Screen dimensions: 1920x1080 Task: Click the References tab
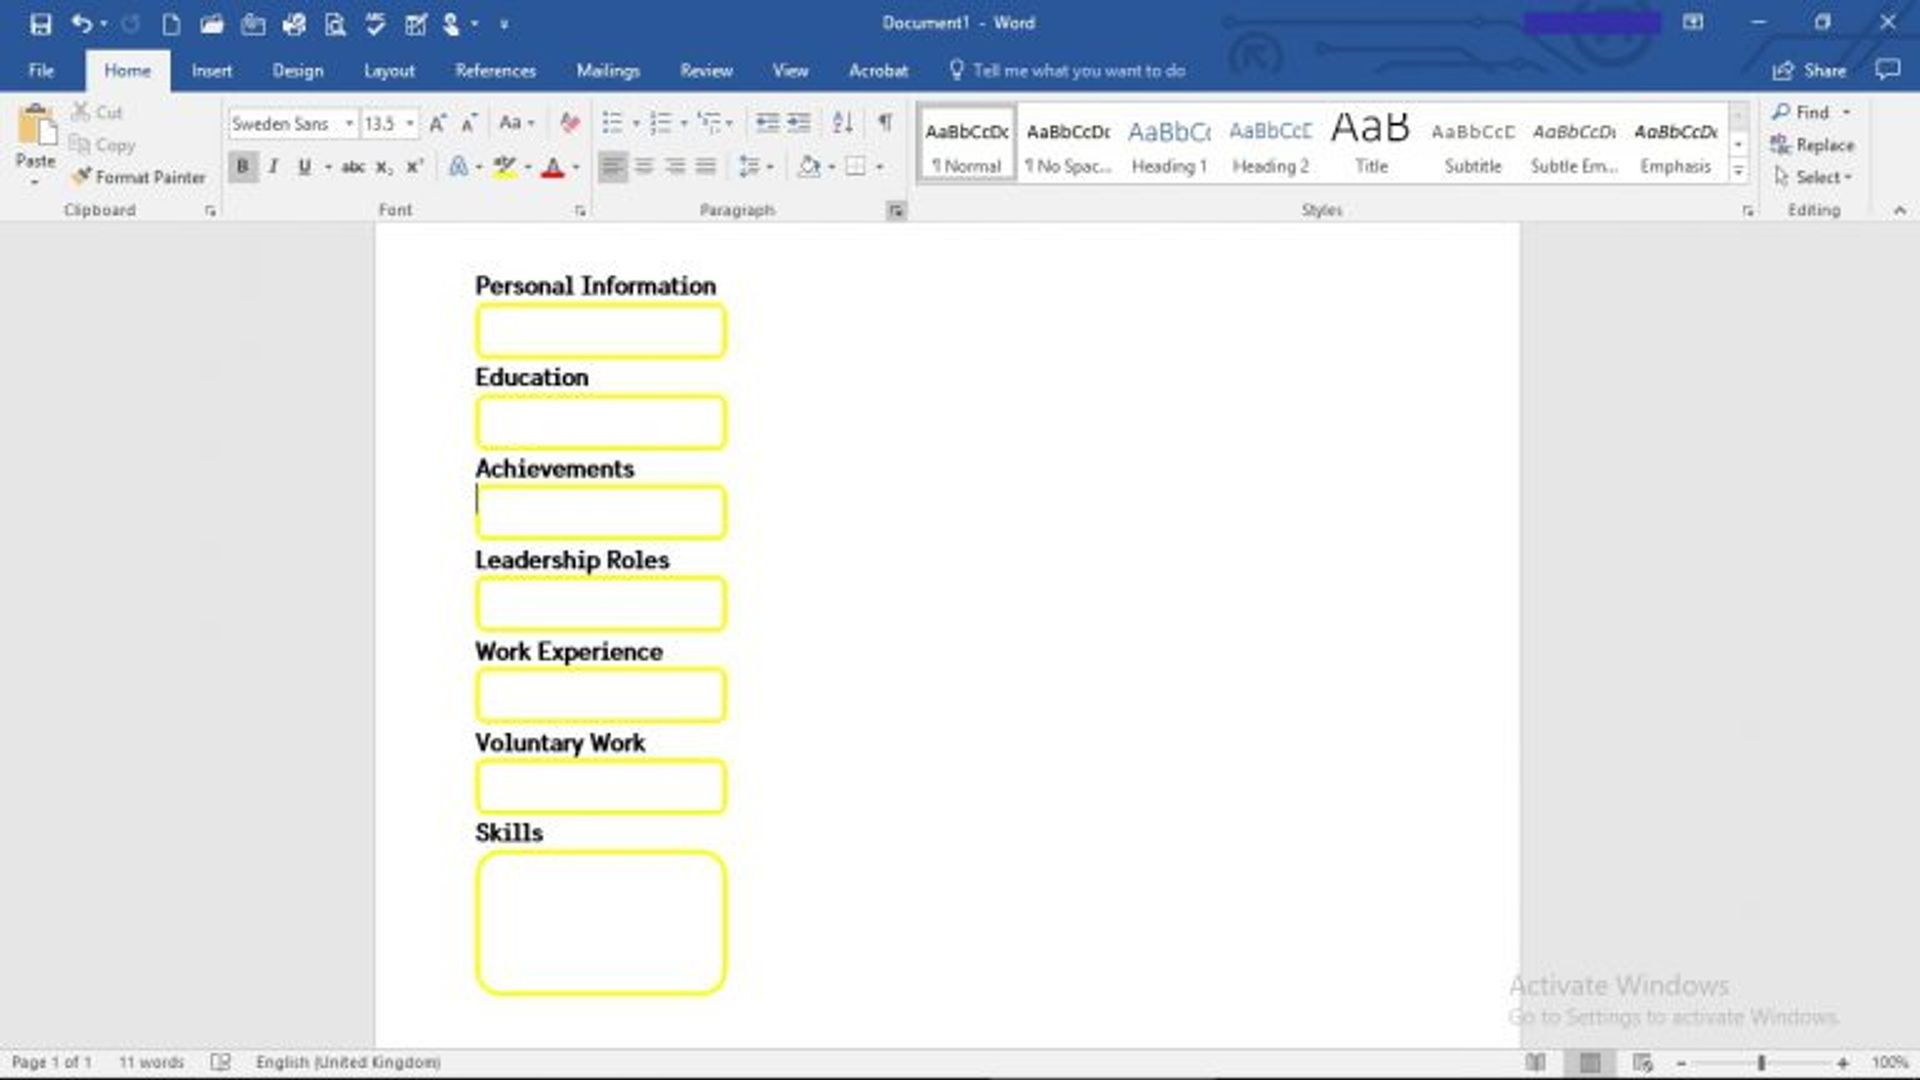click(497, 70)
